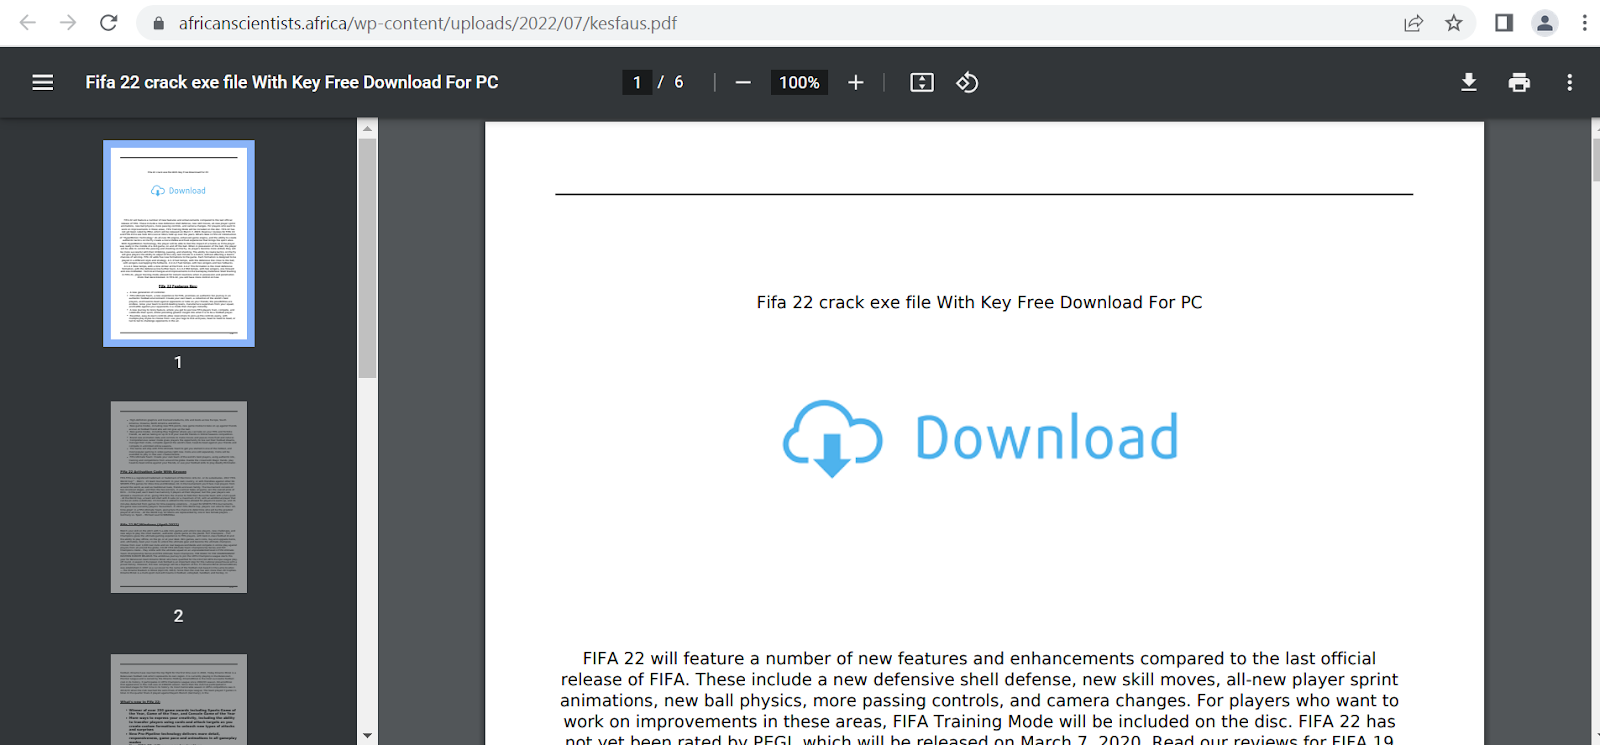Click the total page count 6
Image resolution: width=1600 pixels, height=745 pixels.
click(679, 82)
